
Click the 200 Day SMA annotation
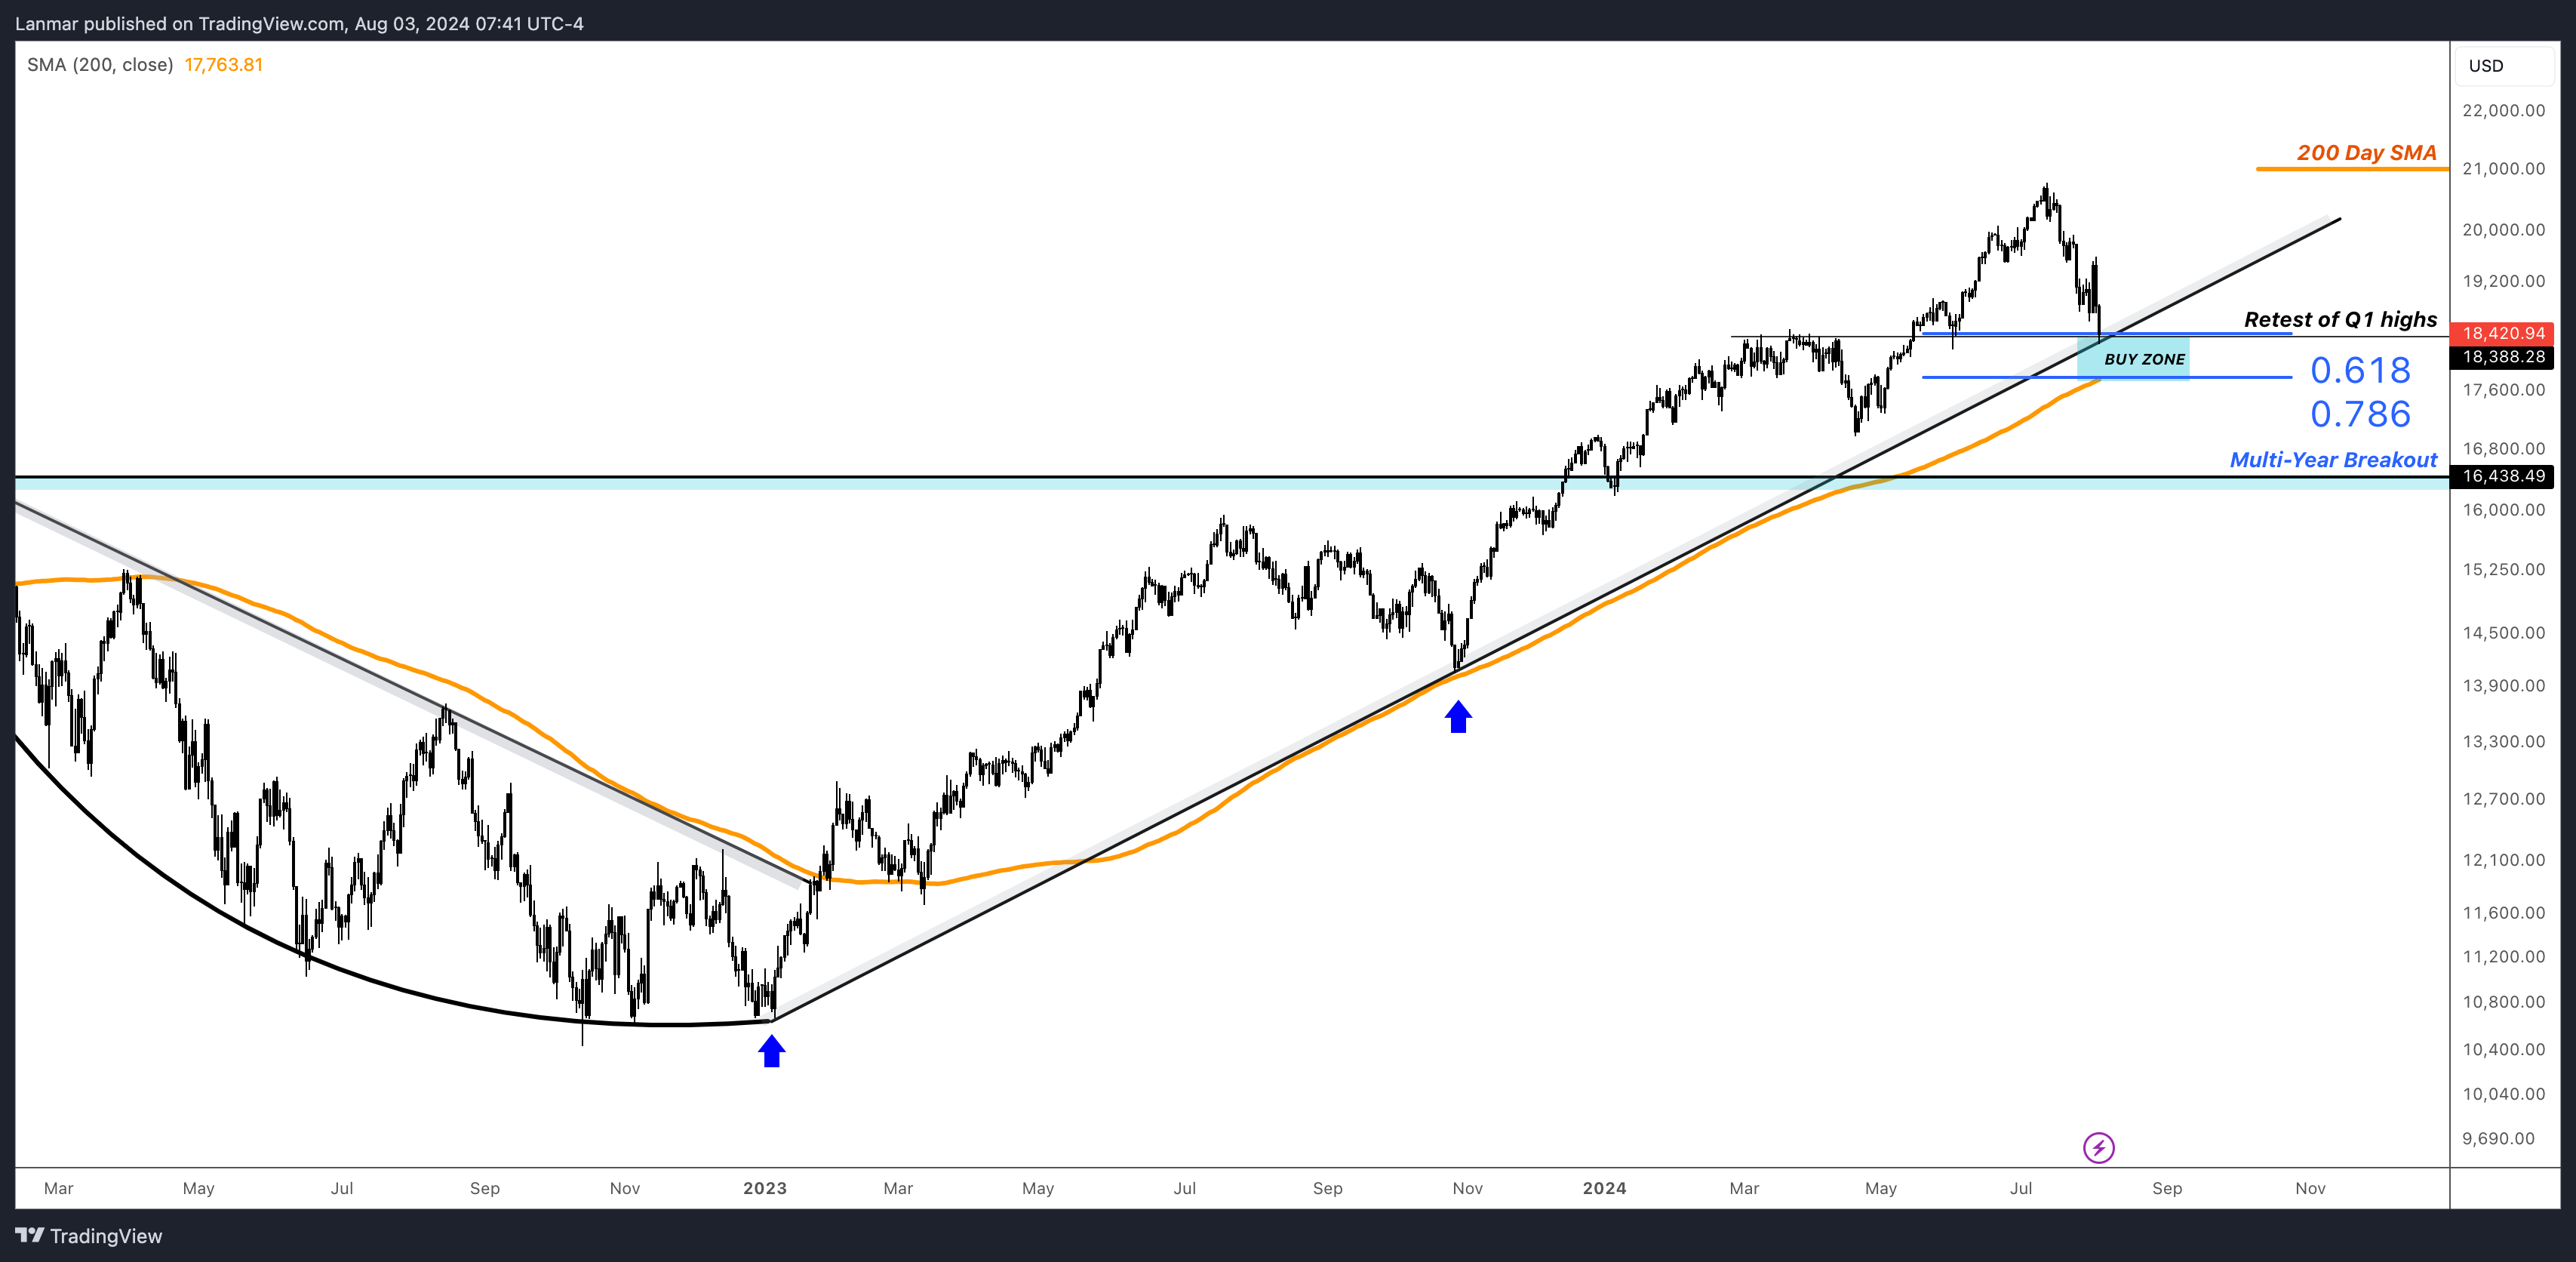click(x=2366, y=153)
